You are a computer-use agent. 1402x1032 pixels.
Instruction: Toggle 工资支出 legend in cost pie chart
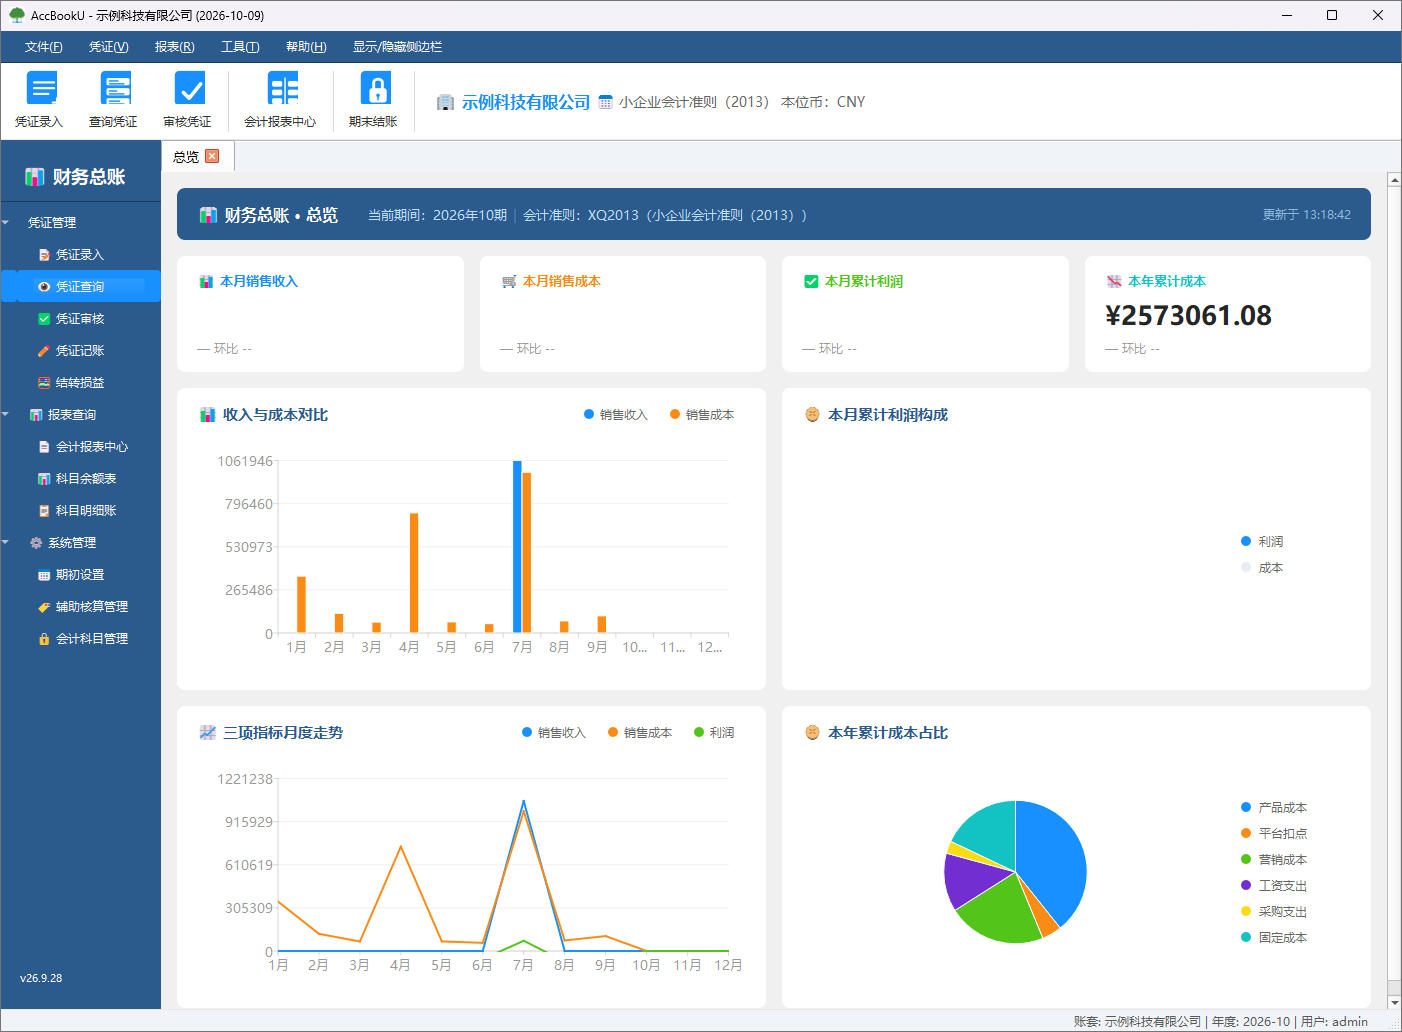(1274, 886)
